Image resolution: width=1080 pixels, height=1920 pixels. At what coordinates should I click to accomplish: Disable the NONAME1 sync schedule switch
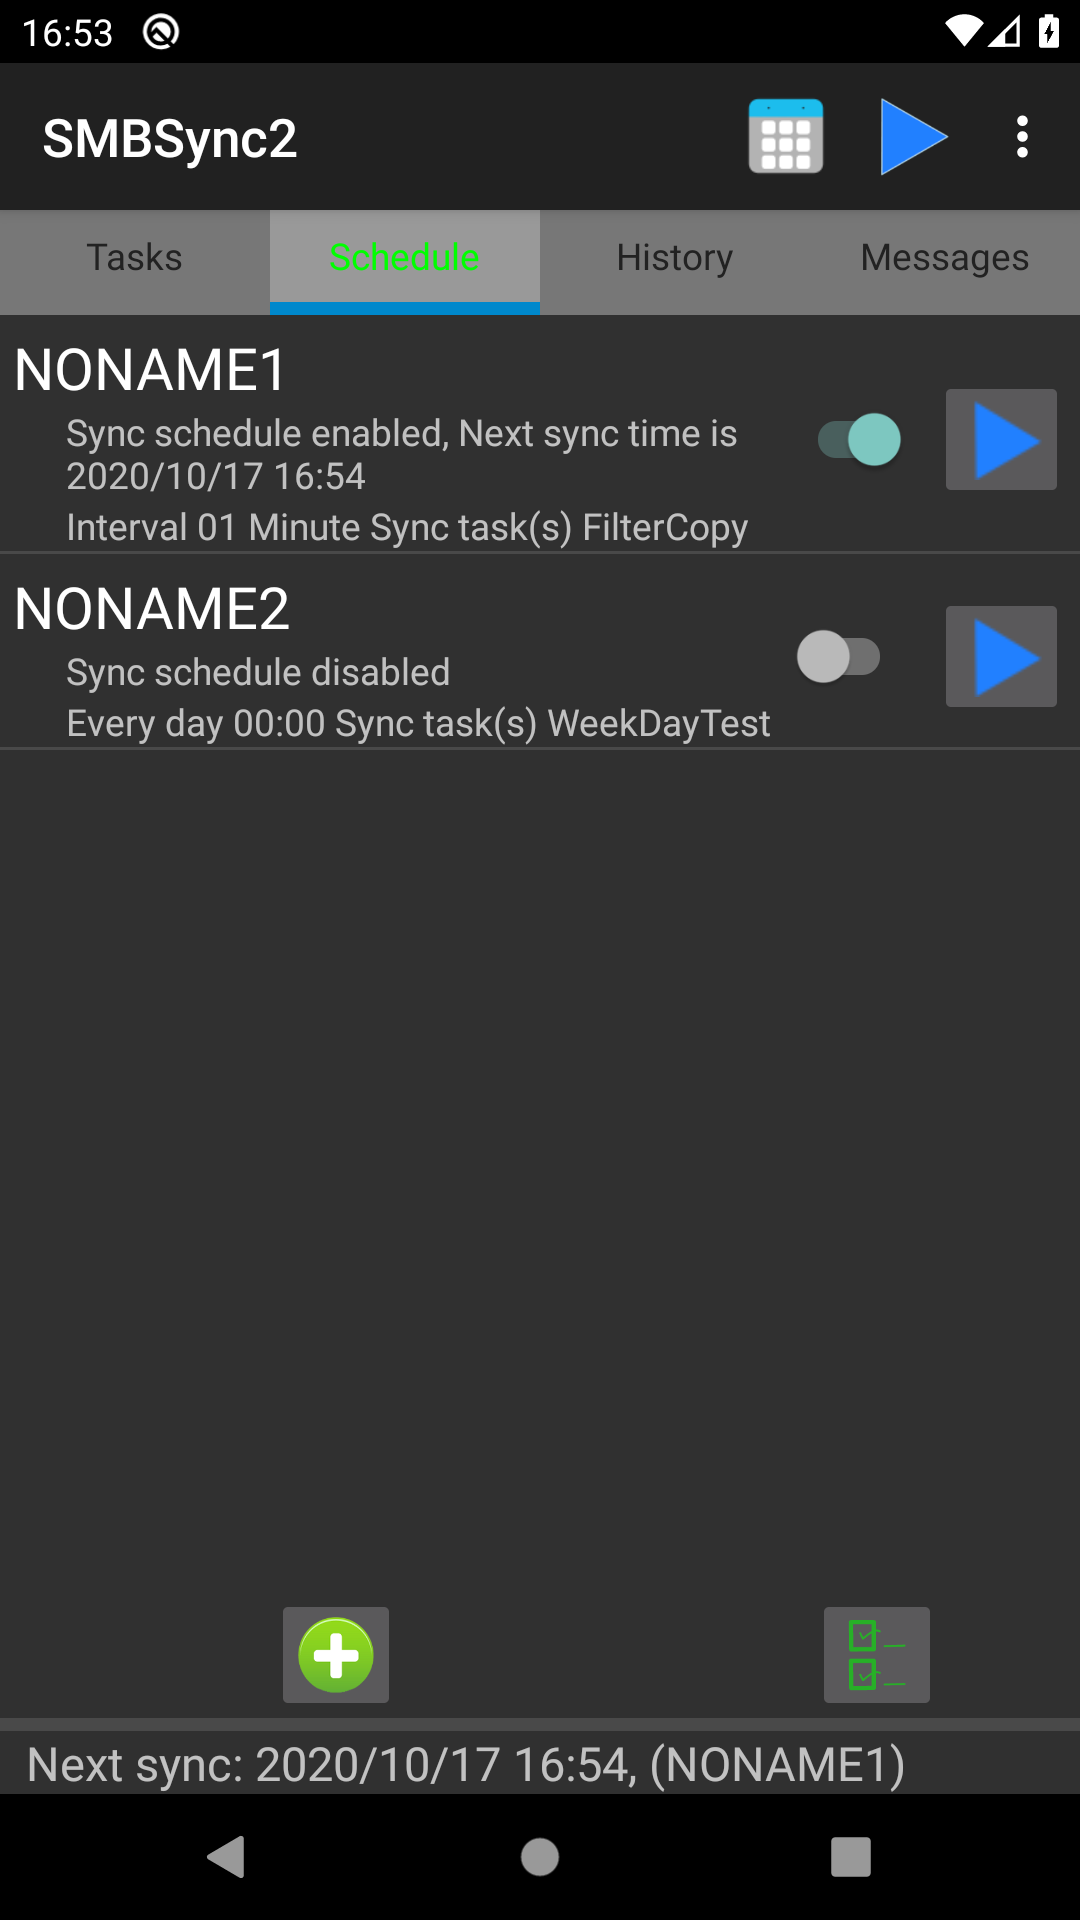pyautogui.click(x=859, y=440)
